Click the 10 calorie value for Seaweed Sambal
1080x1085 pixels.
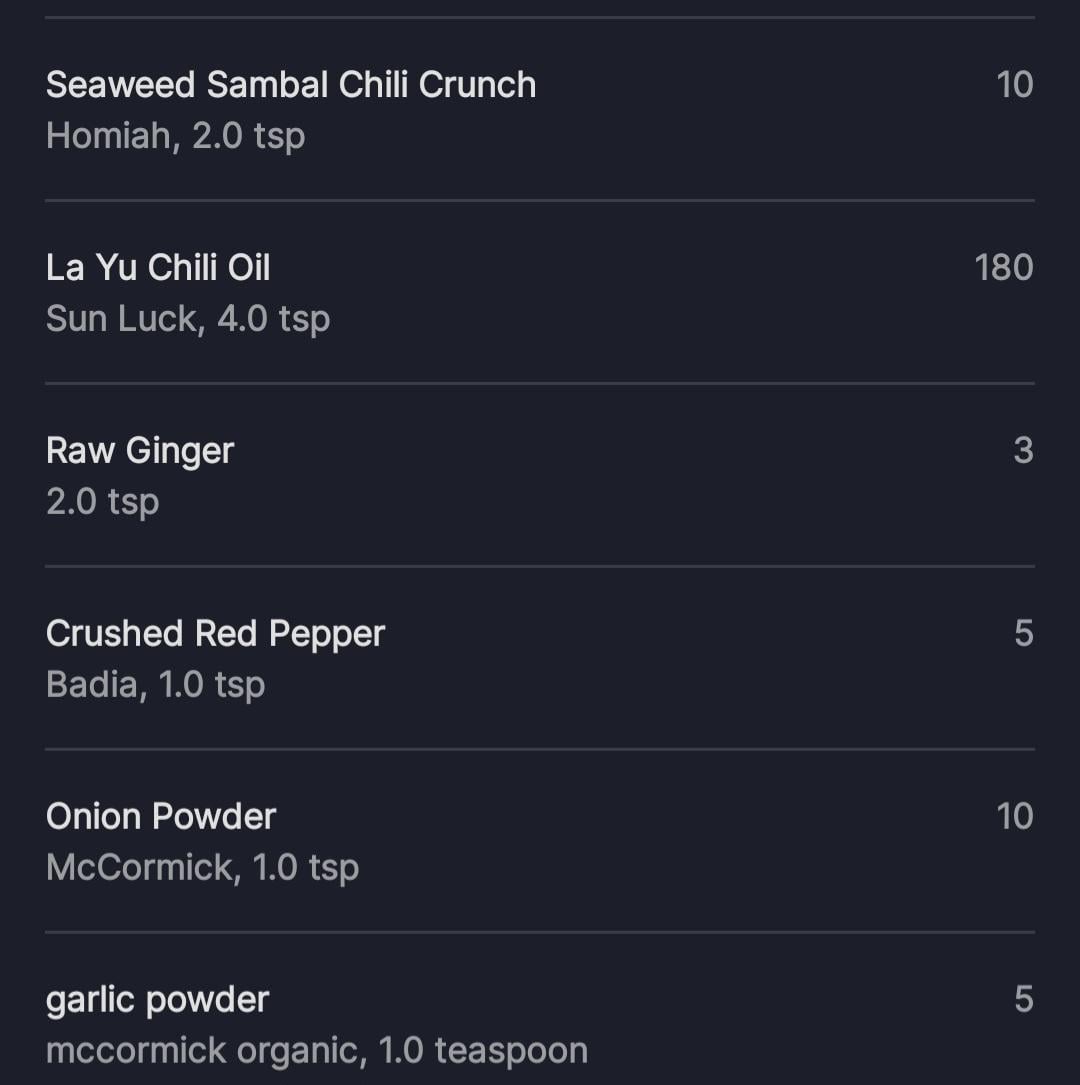tap(1015, 84)
